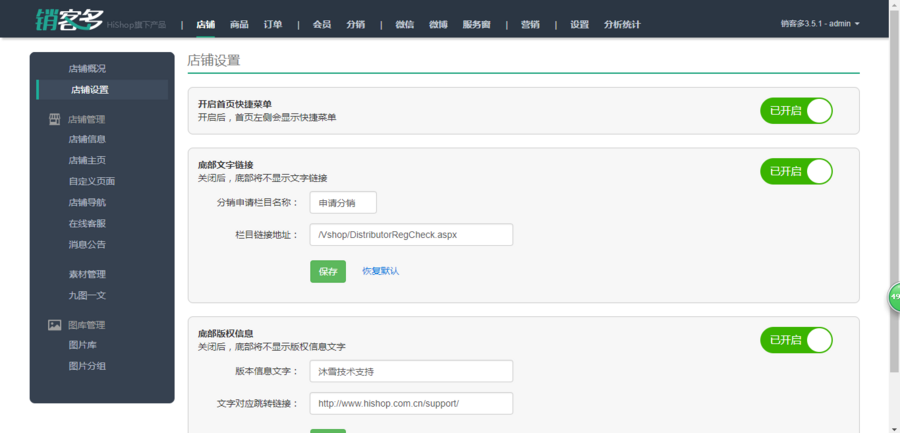
Task: Open the admin account dropdown
Action: pyautogui.click(x=820, y=24)
